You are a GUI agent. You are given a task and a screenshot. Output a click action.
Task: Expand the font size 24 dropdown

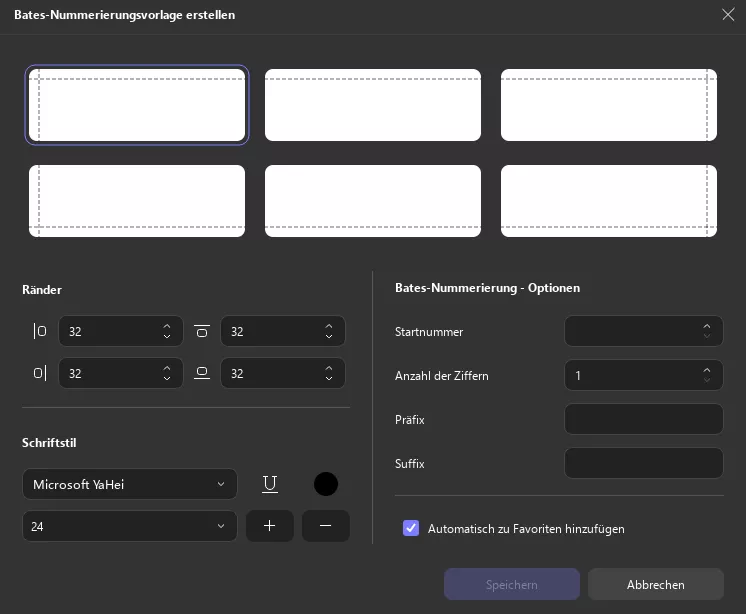click(x=130, y=525)
